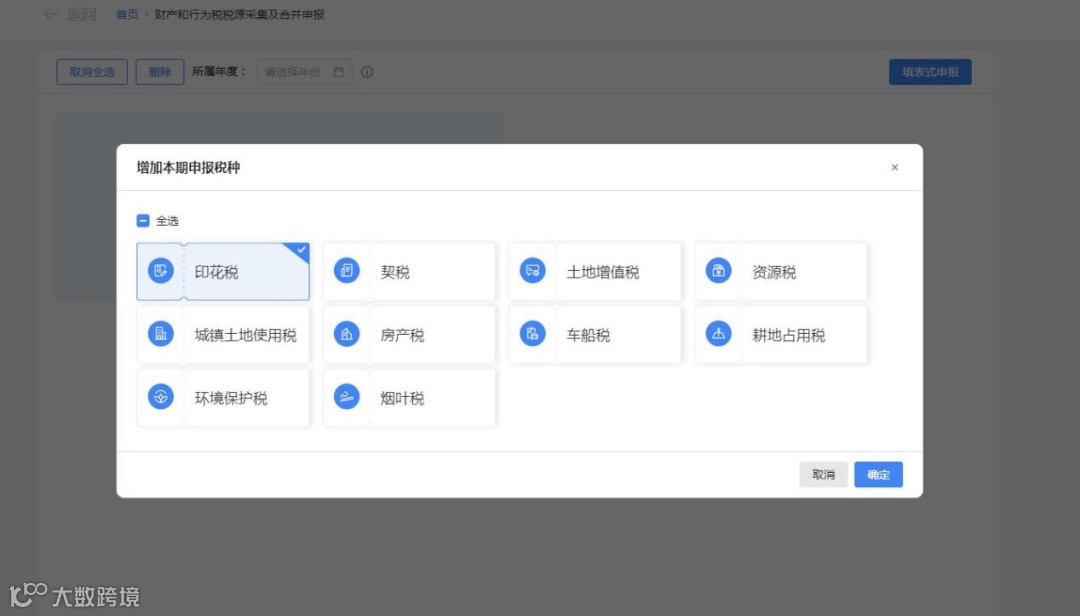Select the 房产税 tax card

click(x=409, y=335)
